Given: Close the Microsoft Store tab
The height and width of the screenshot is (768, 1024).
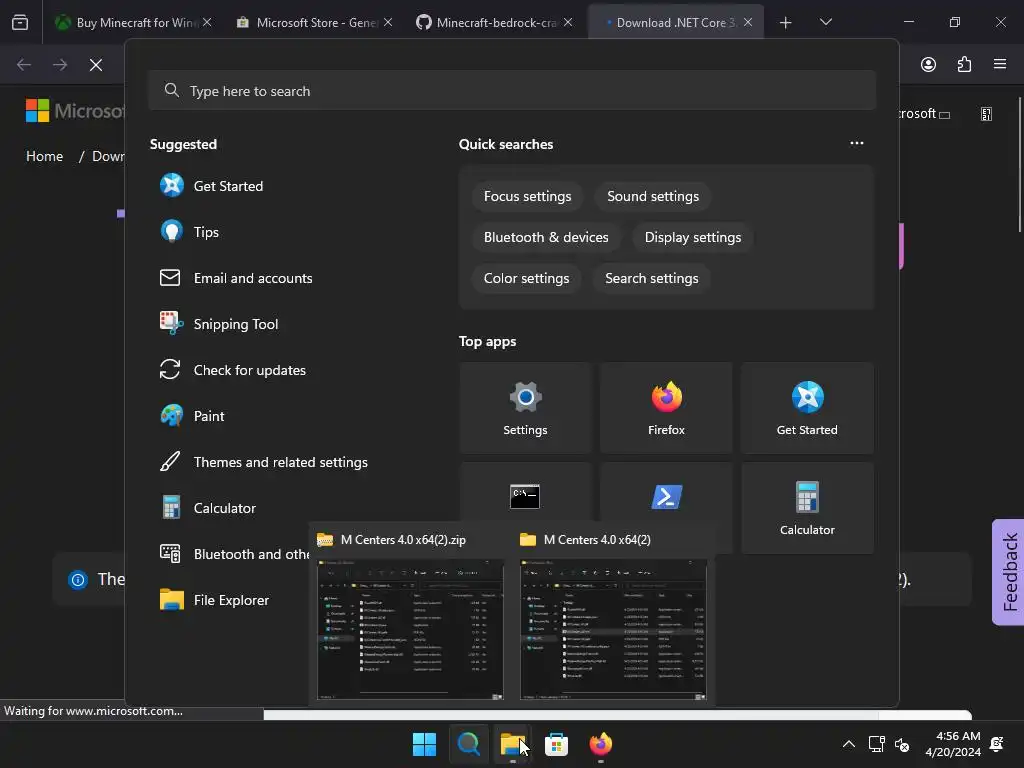Looking at the screenshot, I should click(387, 22).
